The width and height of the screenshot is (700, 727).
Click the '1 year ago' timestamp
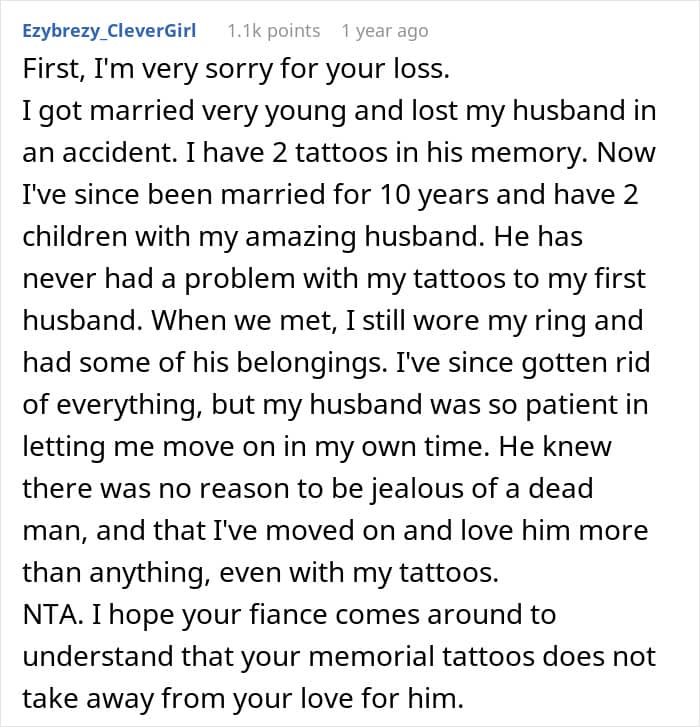point(385,32)
